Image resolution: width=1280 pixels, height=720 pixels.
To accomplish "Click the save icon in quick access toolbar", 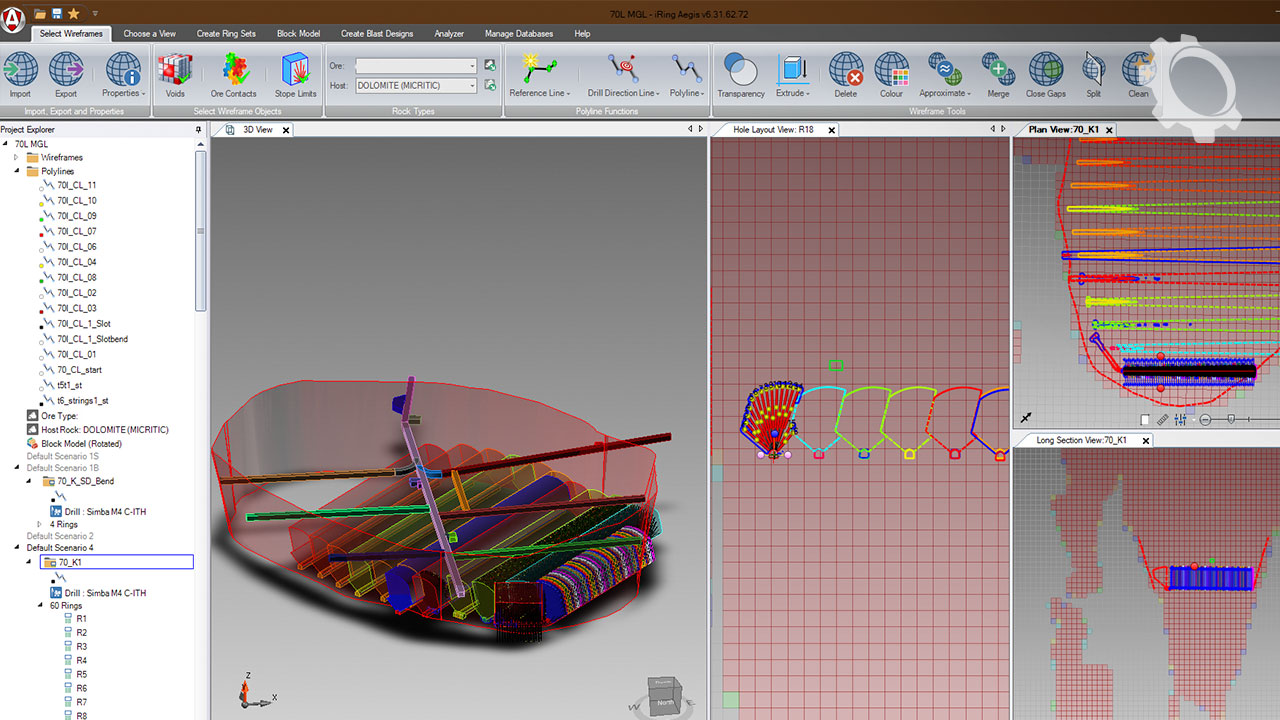I will (x=57, y=14).
